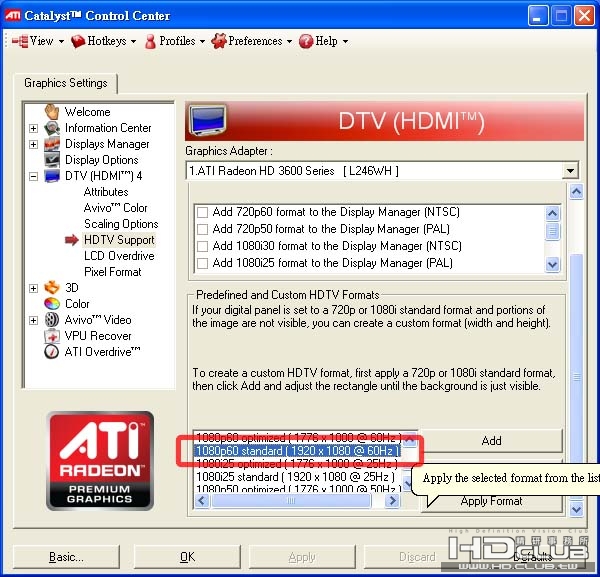Click the DTV header monitor icon
Viewport: 600px width, 577px height.
pos(208,120)
